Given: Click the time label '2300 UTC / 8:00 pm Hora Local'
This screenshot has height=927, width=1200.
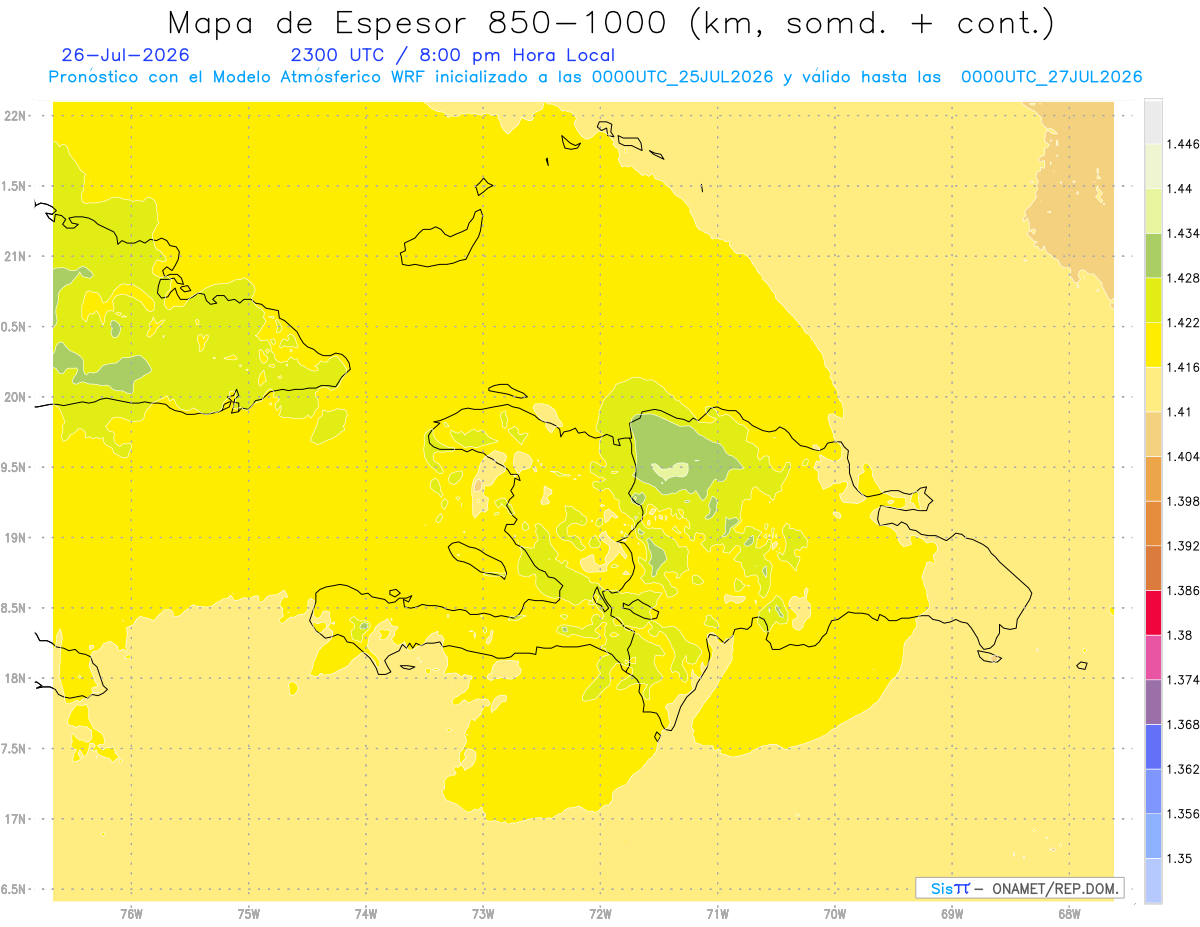Looking at the screenshot, I should pos(453,56).
